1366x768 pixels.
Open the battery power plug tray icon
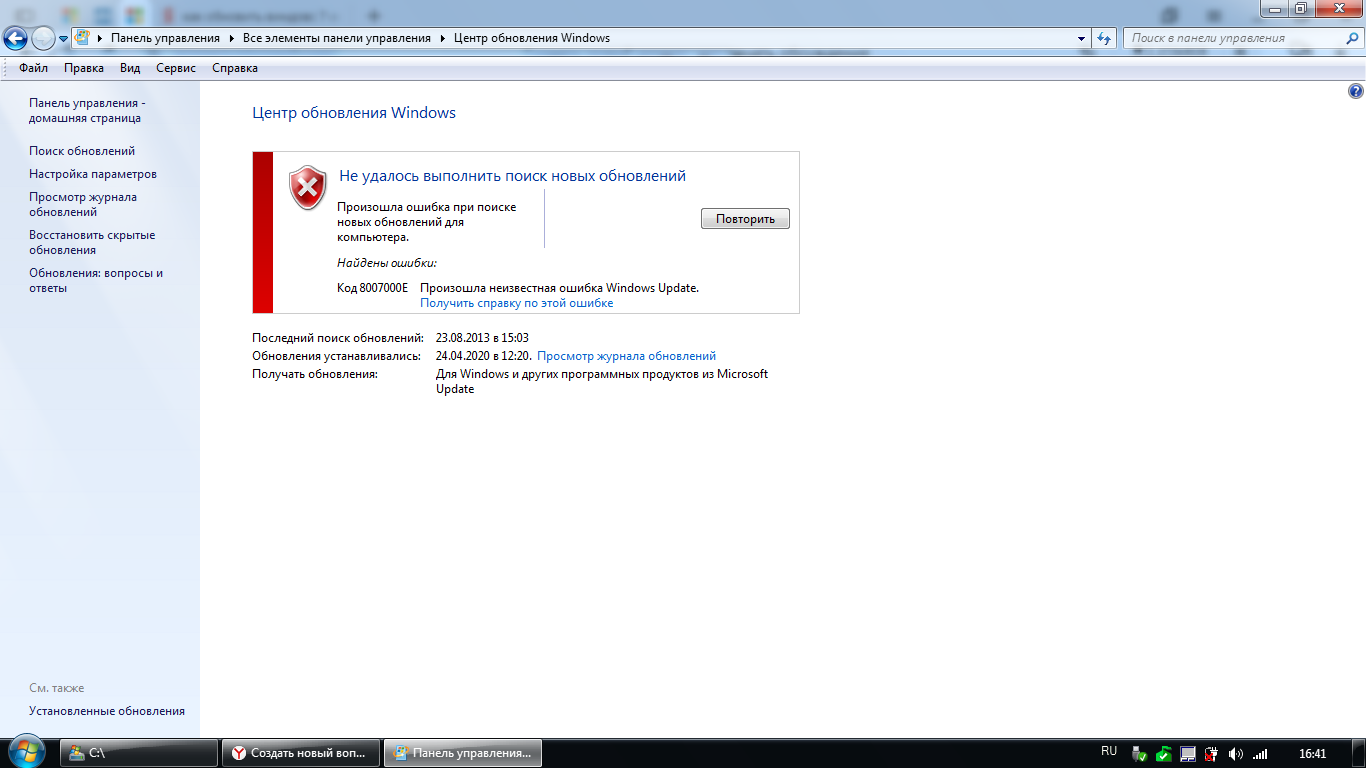pos(1211,753)
